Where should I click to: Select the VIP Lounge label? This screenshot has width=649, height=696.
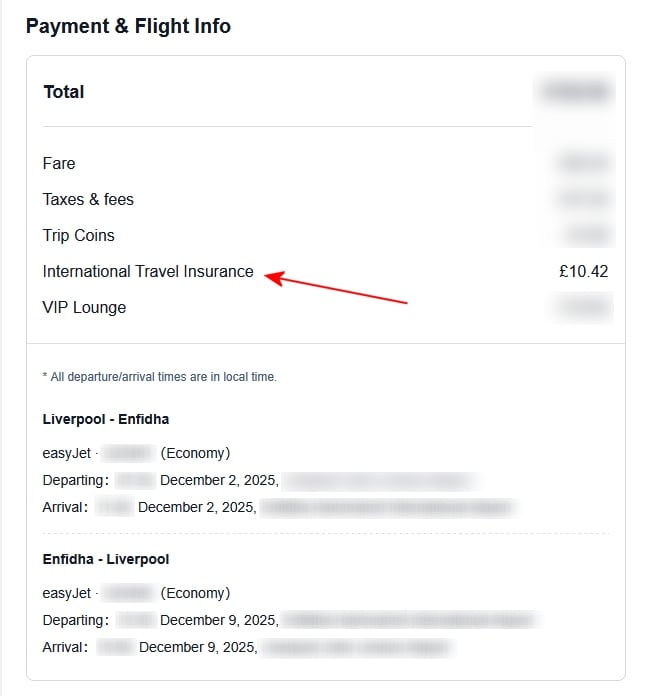point(84,307)
